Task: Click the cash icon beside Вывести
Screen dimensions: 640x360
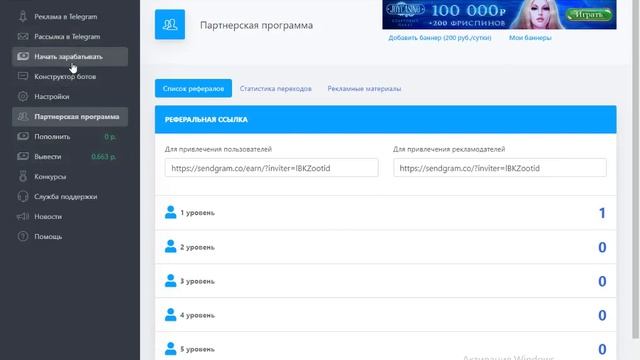Action: click(x=23, y=156)
